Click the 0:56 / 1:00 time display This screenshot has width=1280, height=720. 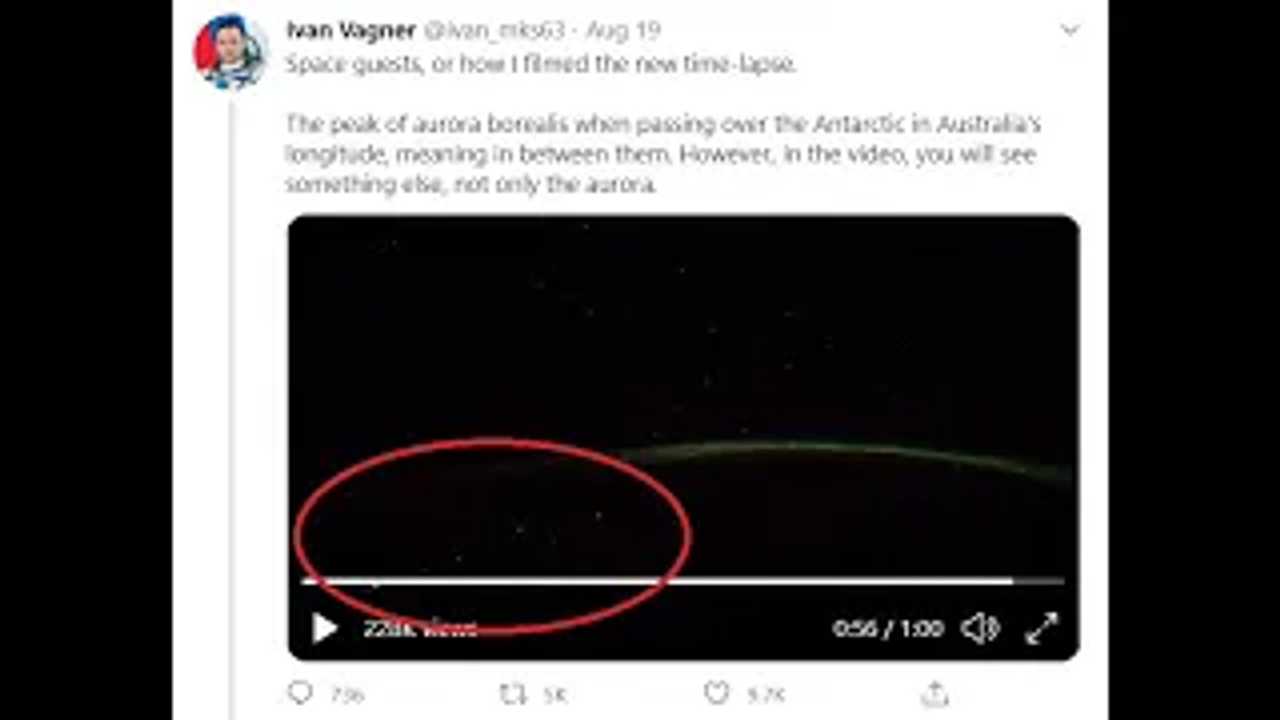888,629
